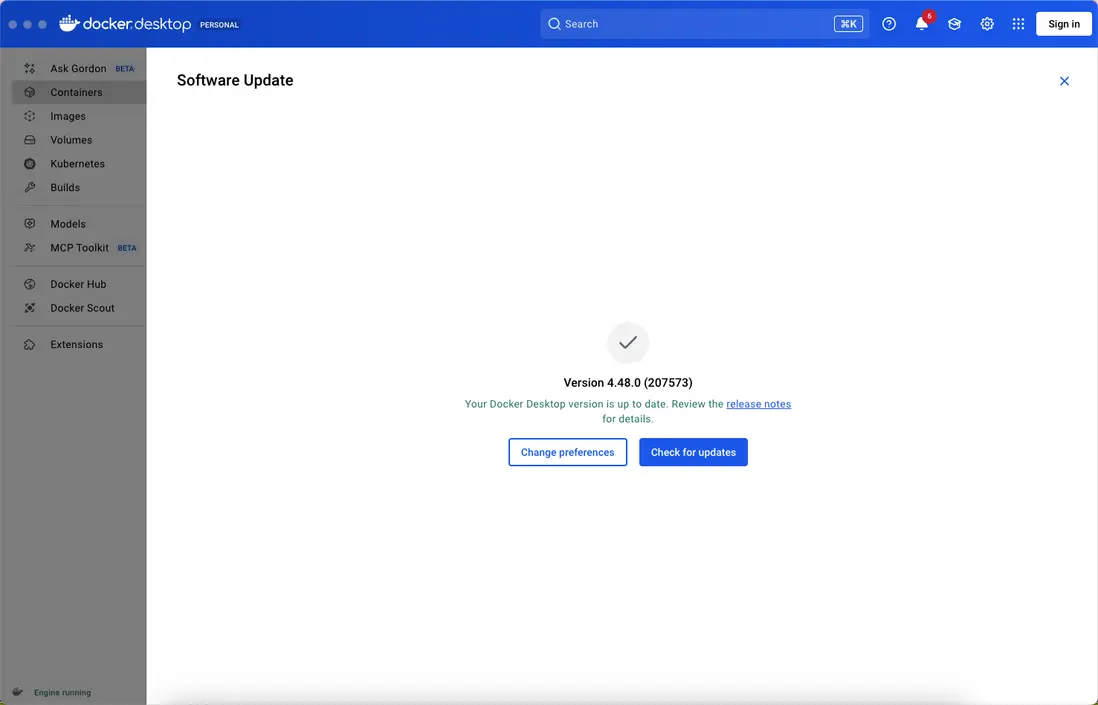The width and height of the screenshot is (1098, 705).
Task: Click the BETA badge next to MCP Toolkit
Action: tap(127, 248)
